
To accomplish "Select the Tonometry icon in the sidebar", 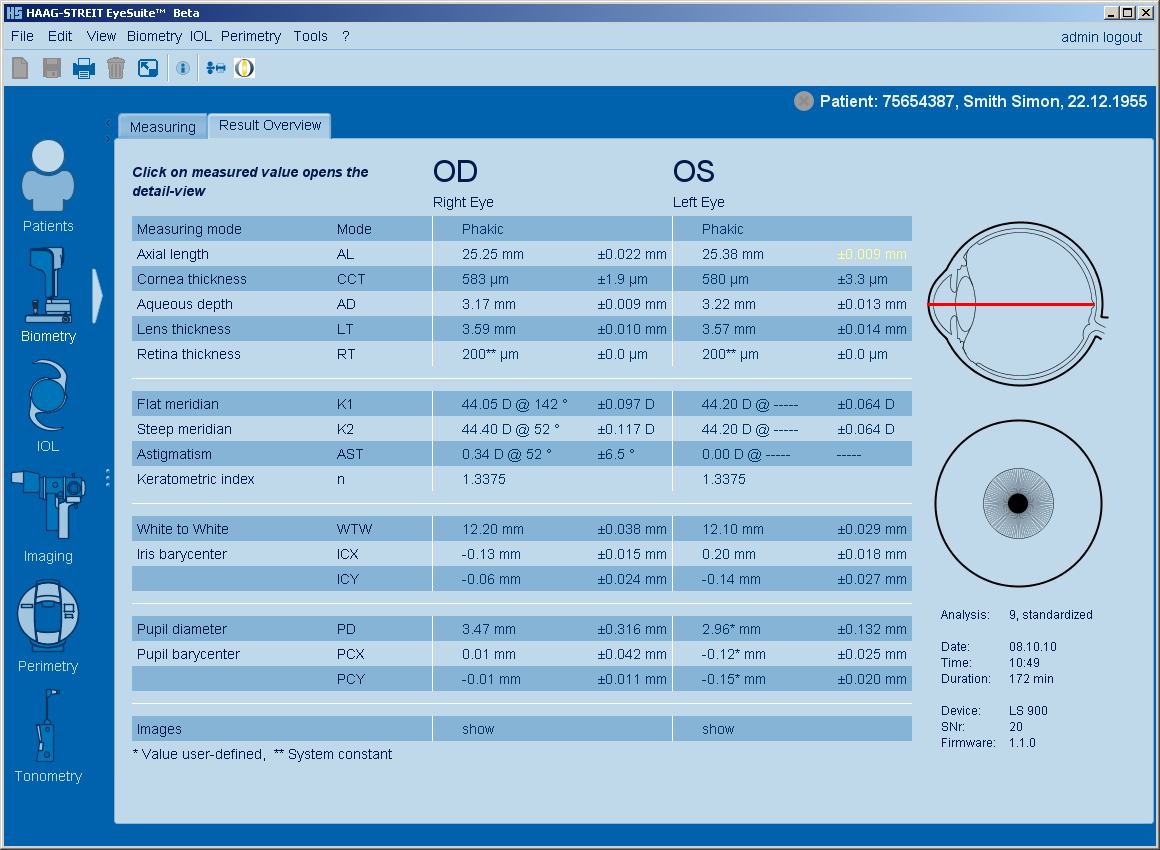I will pyautogui.click(x=48, y=736).
